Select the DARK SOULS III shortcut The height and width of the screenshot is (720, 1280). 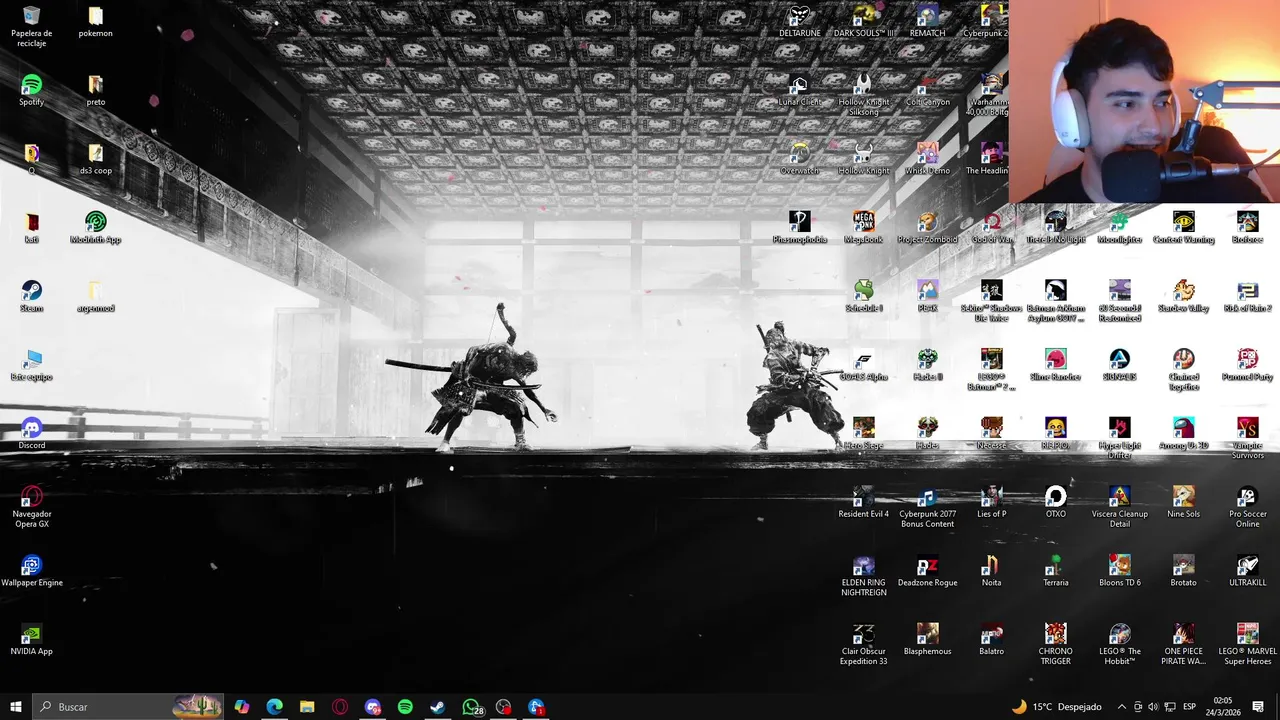pos(863,22)
